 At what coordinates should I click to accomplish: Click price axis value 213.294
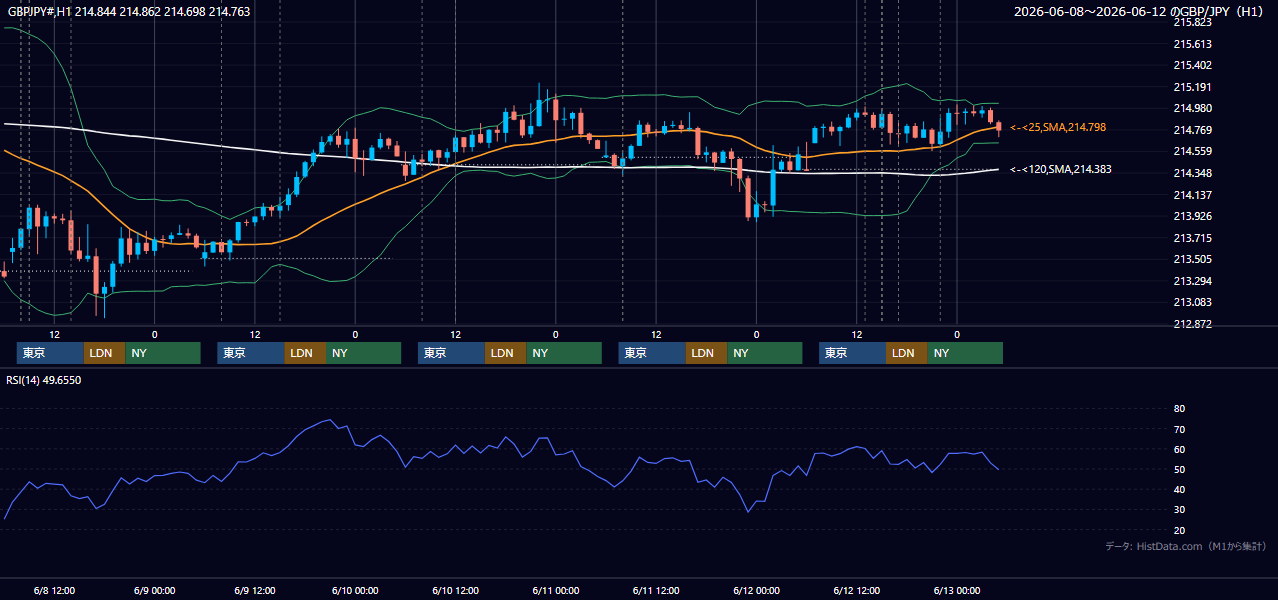point(1192,281)
